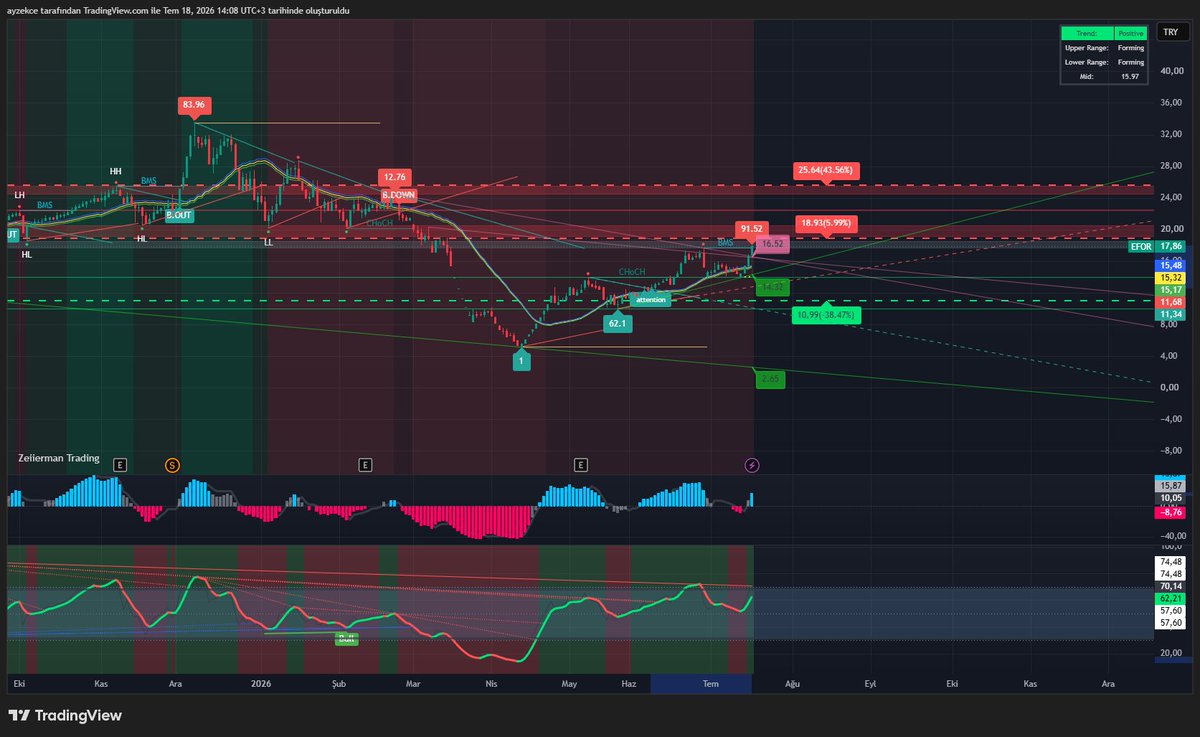Click the Lower Range row label

click(x=1087, y=61)
